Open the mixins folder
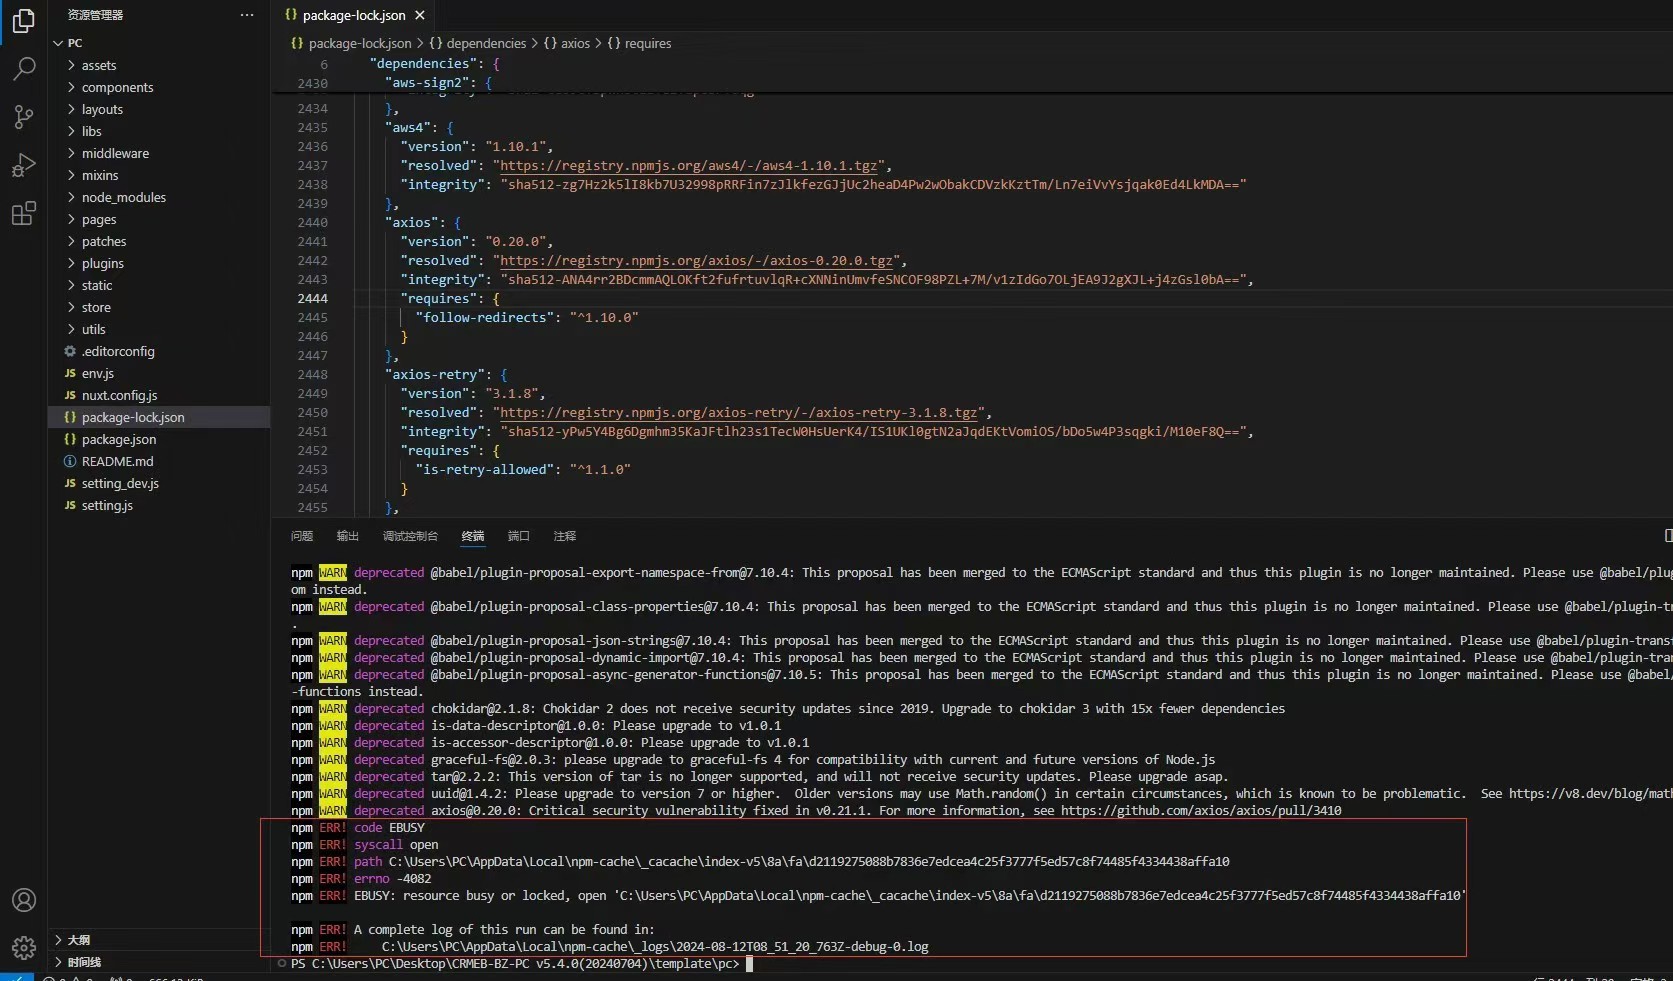The width and height of the screenshot is (1673, 981). (x=100, y=175)
